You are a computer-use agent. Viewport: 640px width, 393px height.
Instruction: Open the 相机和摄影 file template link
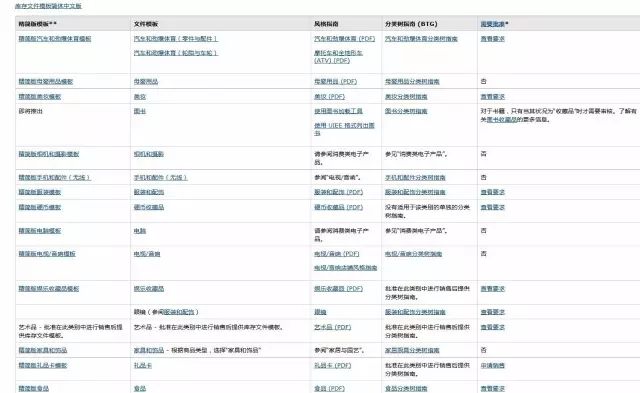[x=149, y=154]
